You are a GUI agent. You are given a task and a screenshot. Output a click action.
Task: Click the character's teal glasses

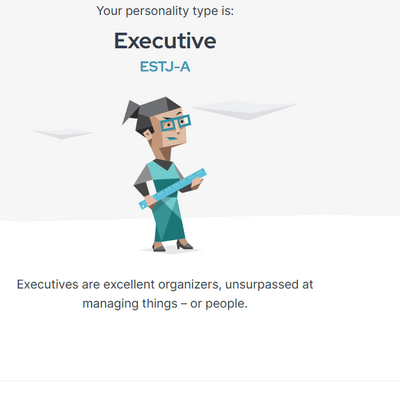175,122
